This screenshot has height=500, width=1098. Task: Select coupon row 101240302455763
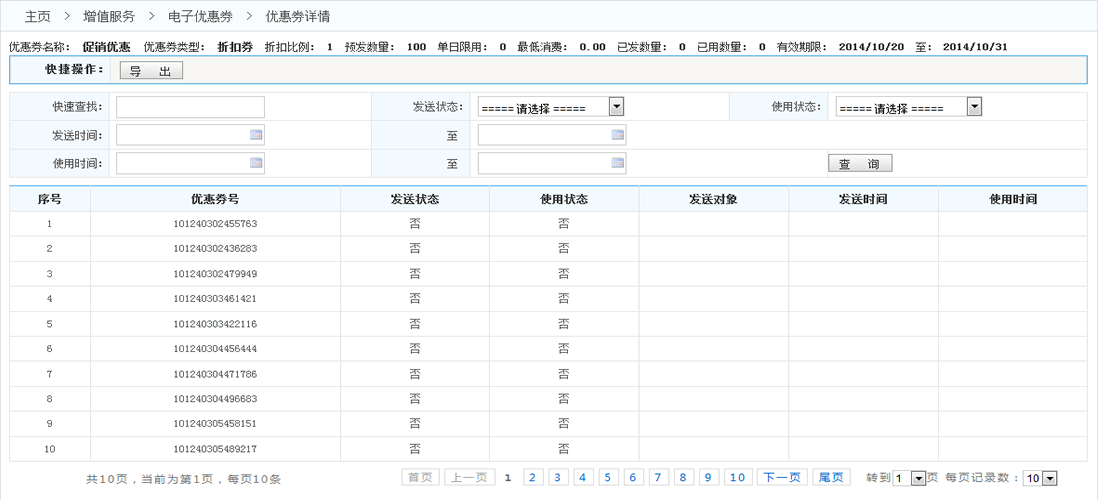215,224
